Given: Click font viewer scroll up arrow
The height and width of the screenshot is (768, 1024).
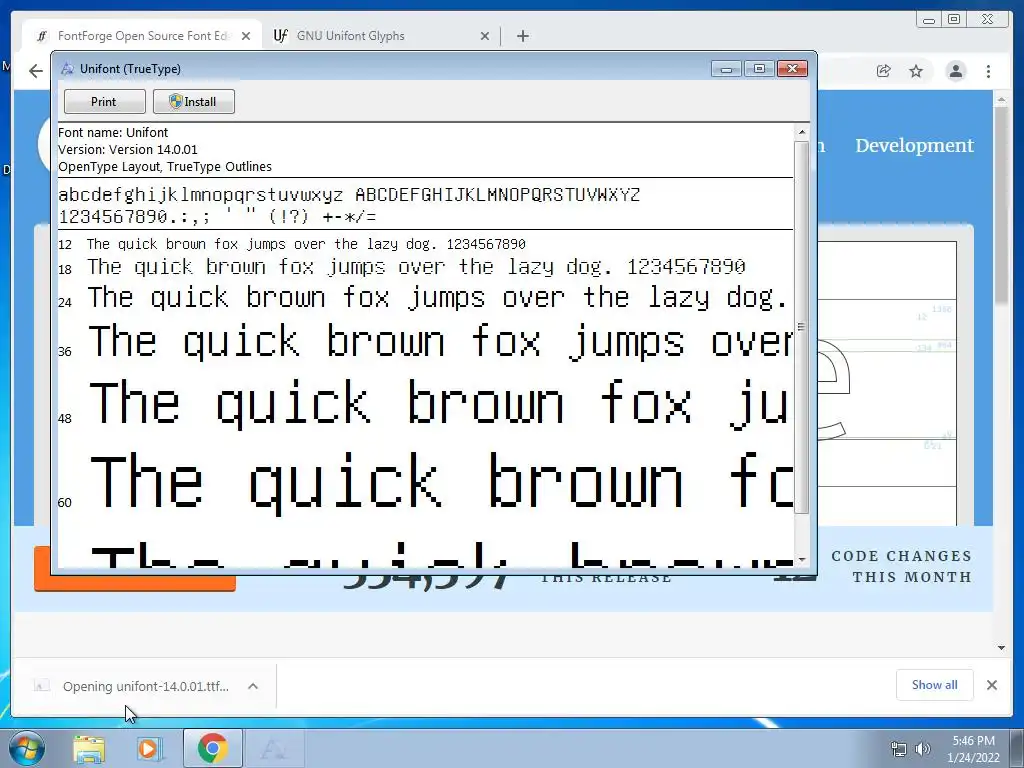Looking at the screenshot, I should 802,132.
